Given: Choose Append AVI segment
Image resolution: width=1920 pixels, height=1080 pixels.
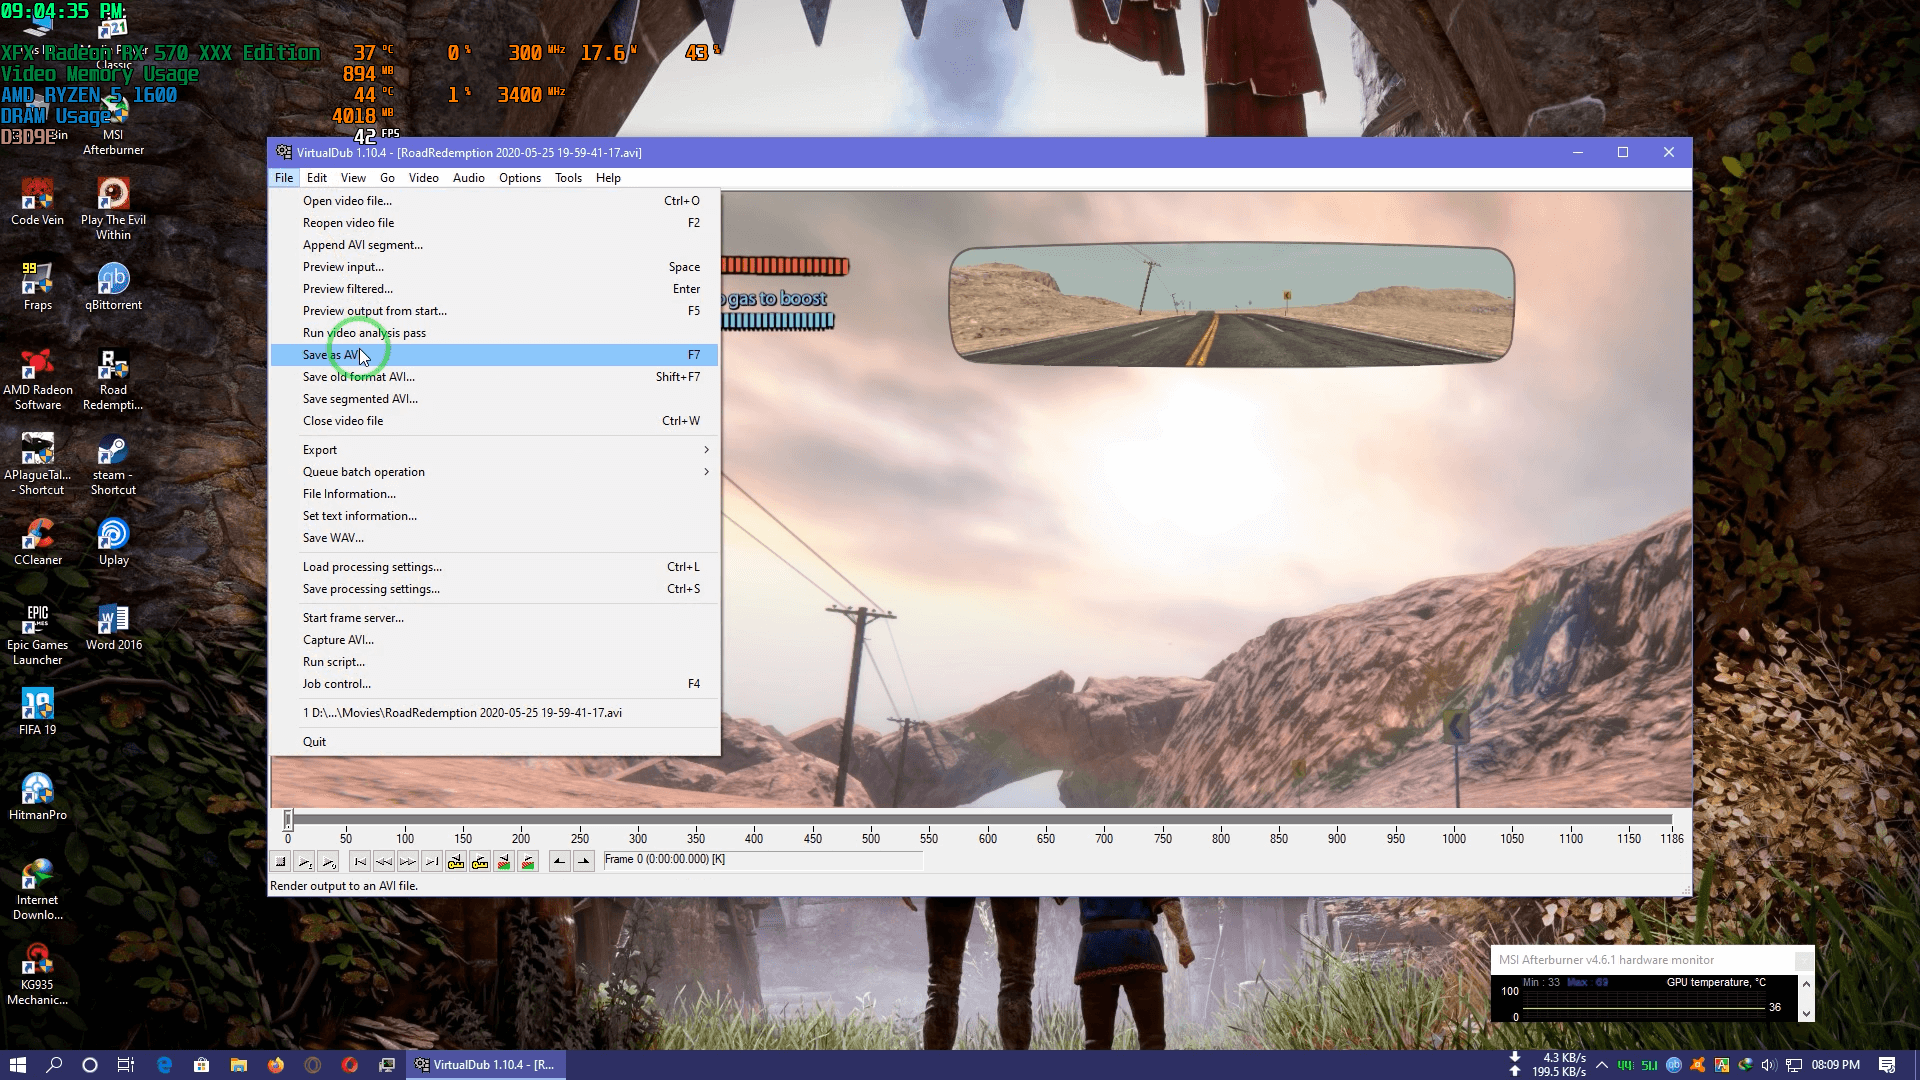Looking at the screenshot, I should click(494, 245).
